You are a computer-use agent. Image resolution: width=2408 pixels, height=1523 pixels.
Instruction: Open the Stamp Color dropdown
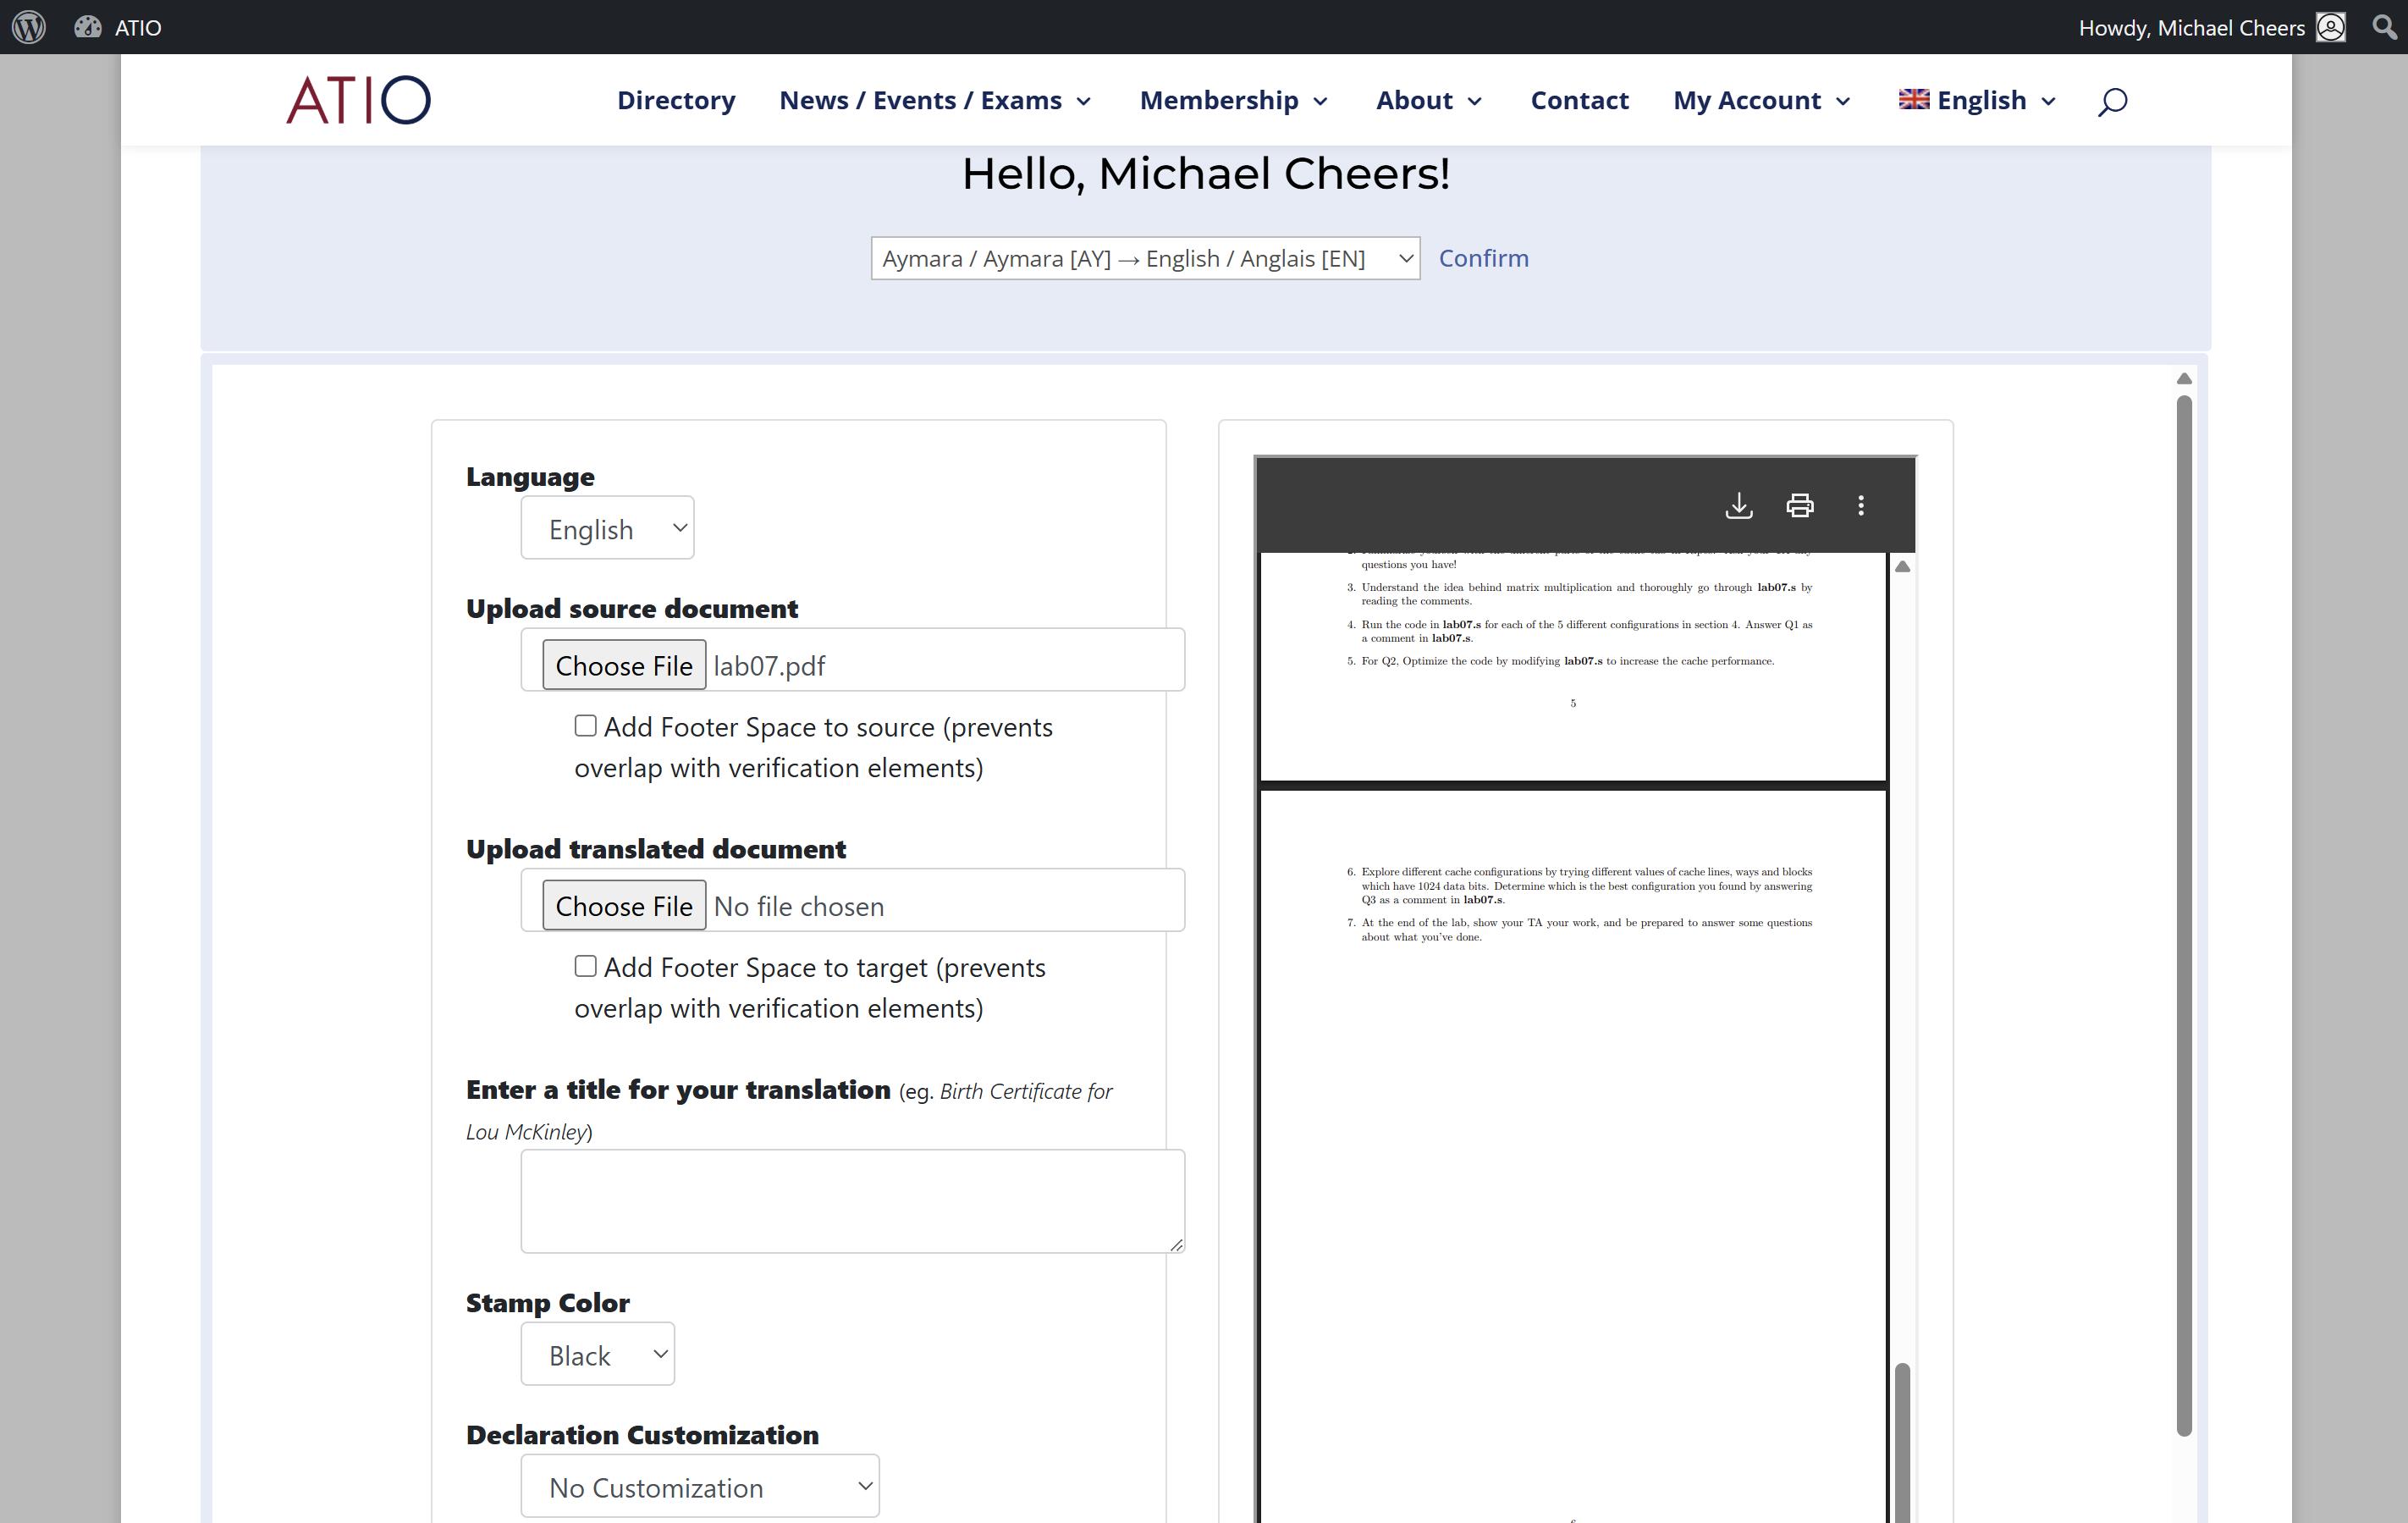coord(597,1354)
